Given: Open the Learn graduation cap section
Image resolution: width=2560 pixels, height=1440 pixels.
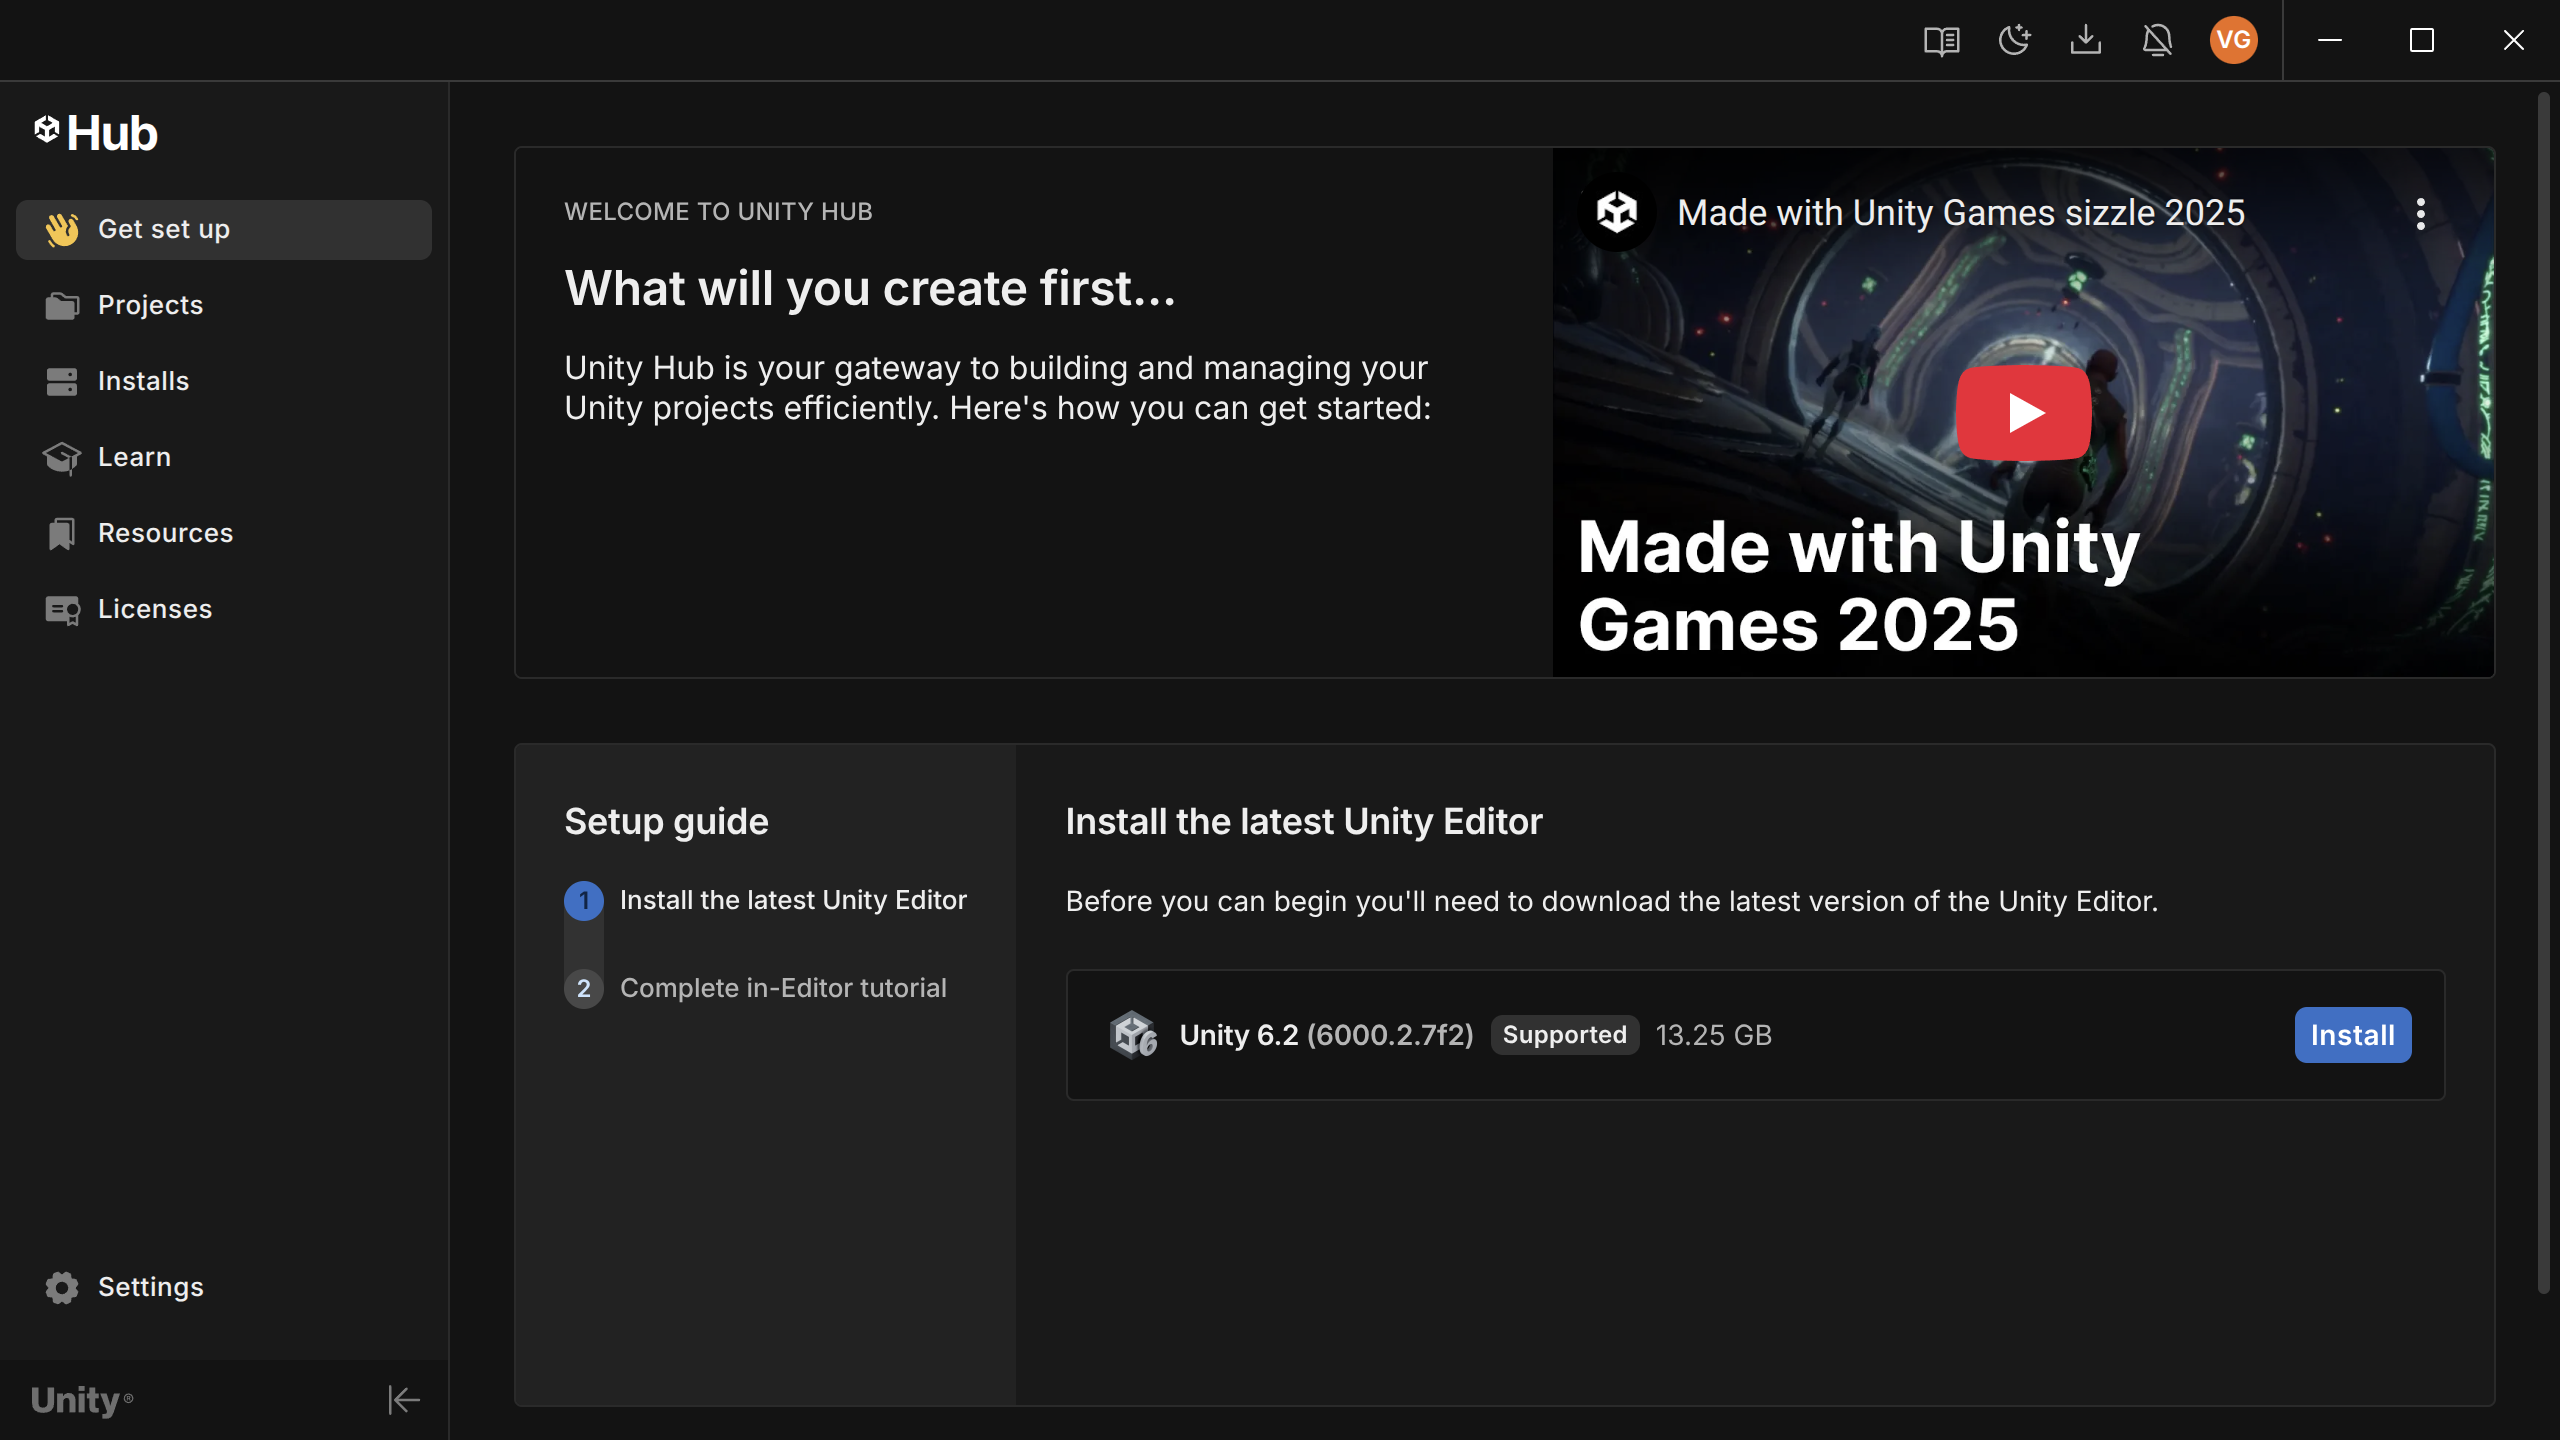Looking at the screenshot, I should pyautogui.click(x=134, y=457).
